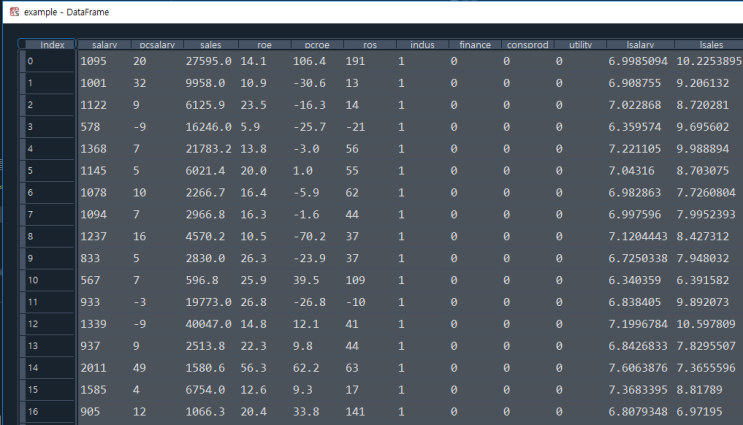The height and width of the screenshot is (425, 743).
Task: Select lsalary cell 6.340359
Action: 634,280
